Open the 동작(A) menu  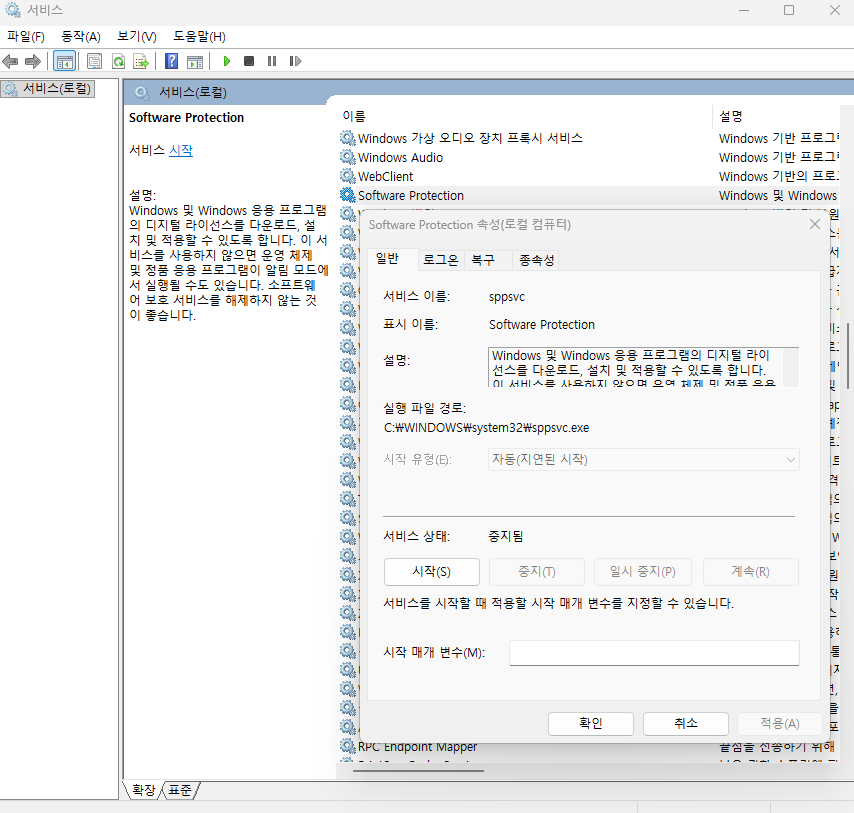point(81,36)
